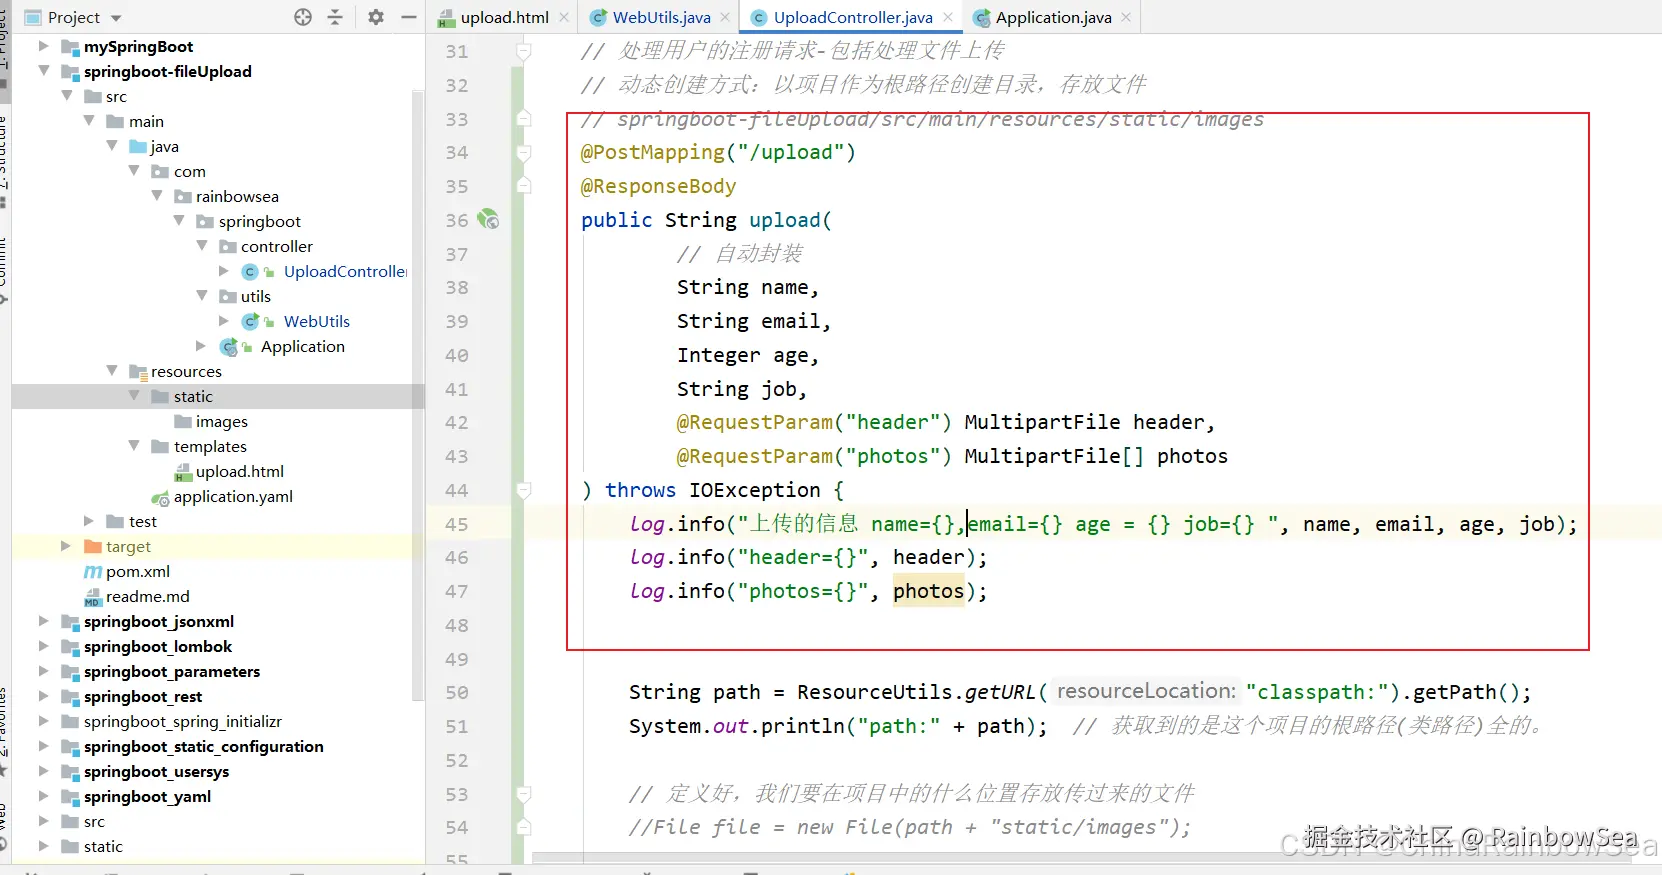The height and width of the screenshot is (875, 1662).
Task: Click the @ResponseBody annotation
Action: 658,186
